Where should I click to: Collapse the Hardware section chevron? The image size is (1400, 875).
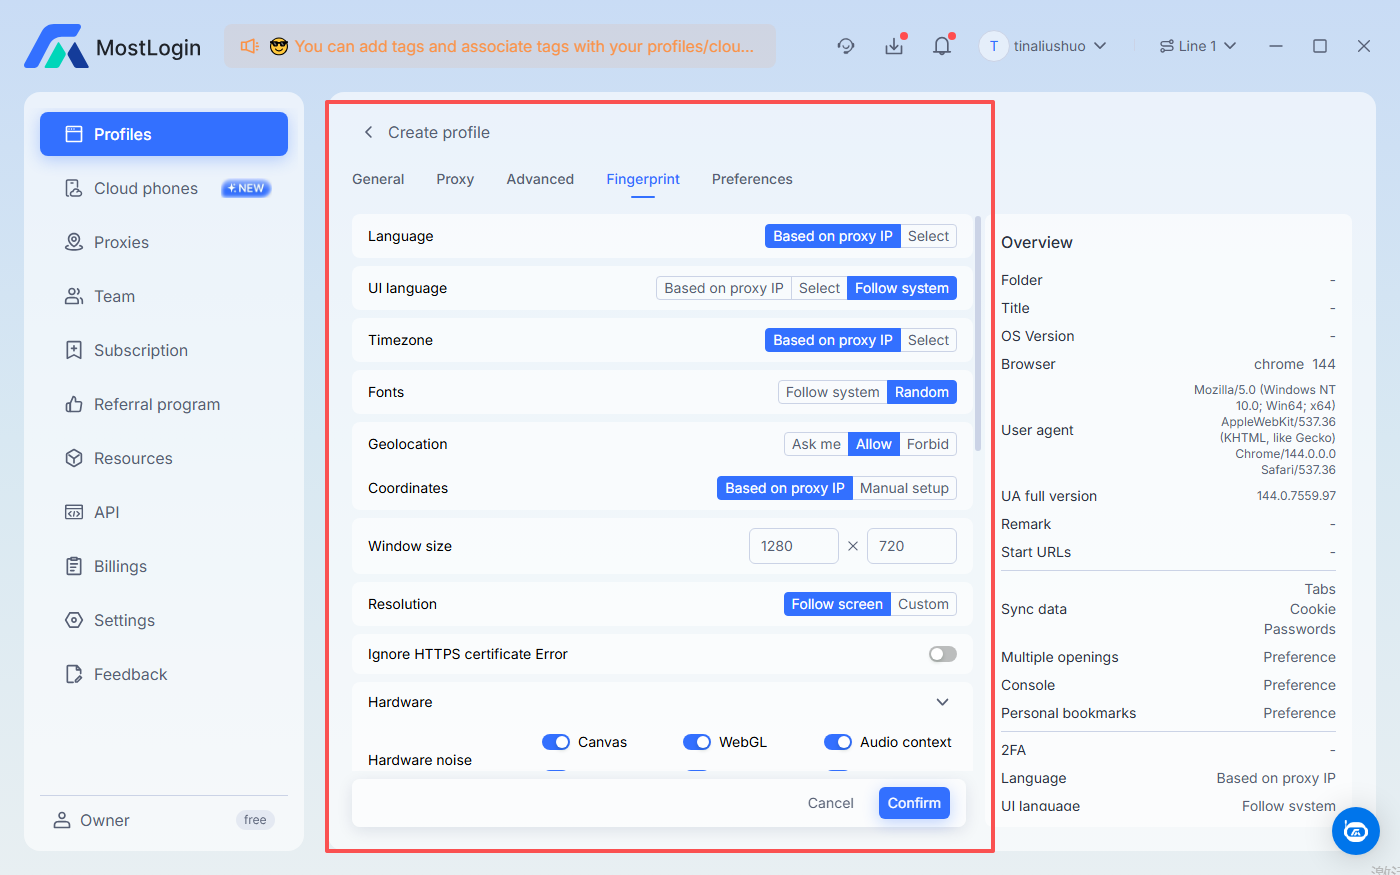pos(942,702)
